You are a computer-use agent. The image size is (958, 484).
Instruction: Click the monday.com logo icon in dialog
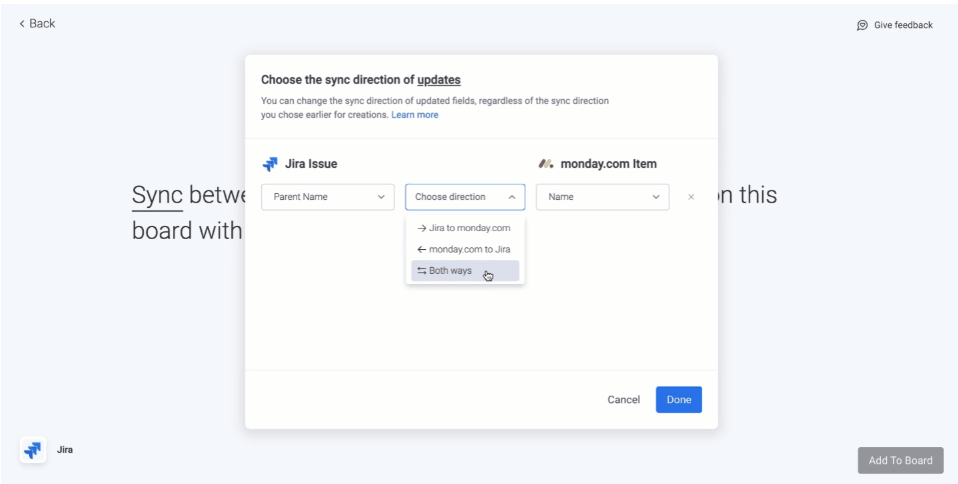click(x=546, y=164)
